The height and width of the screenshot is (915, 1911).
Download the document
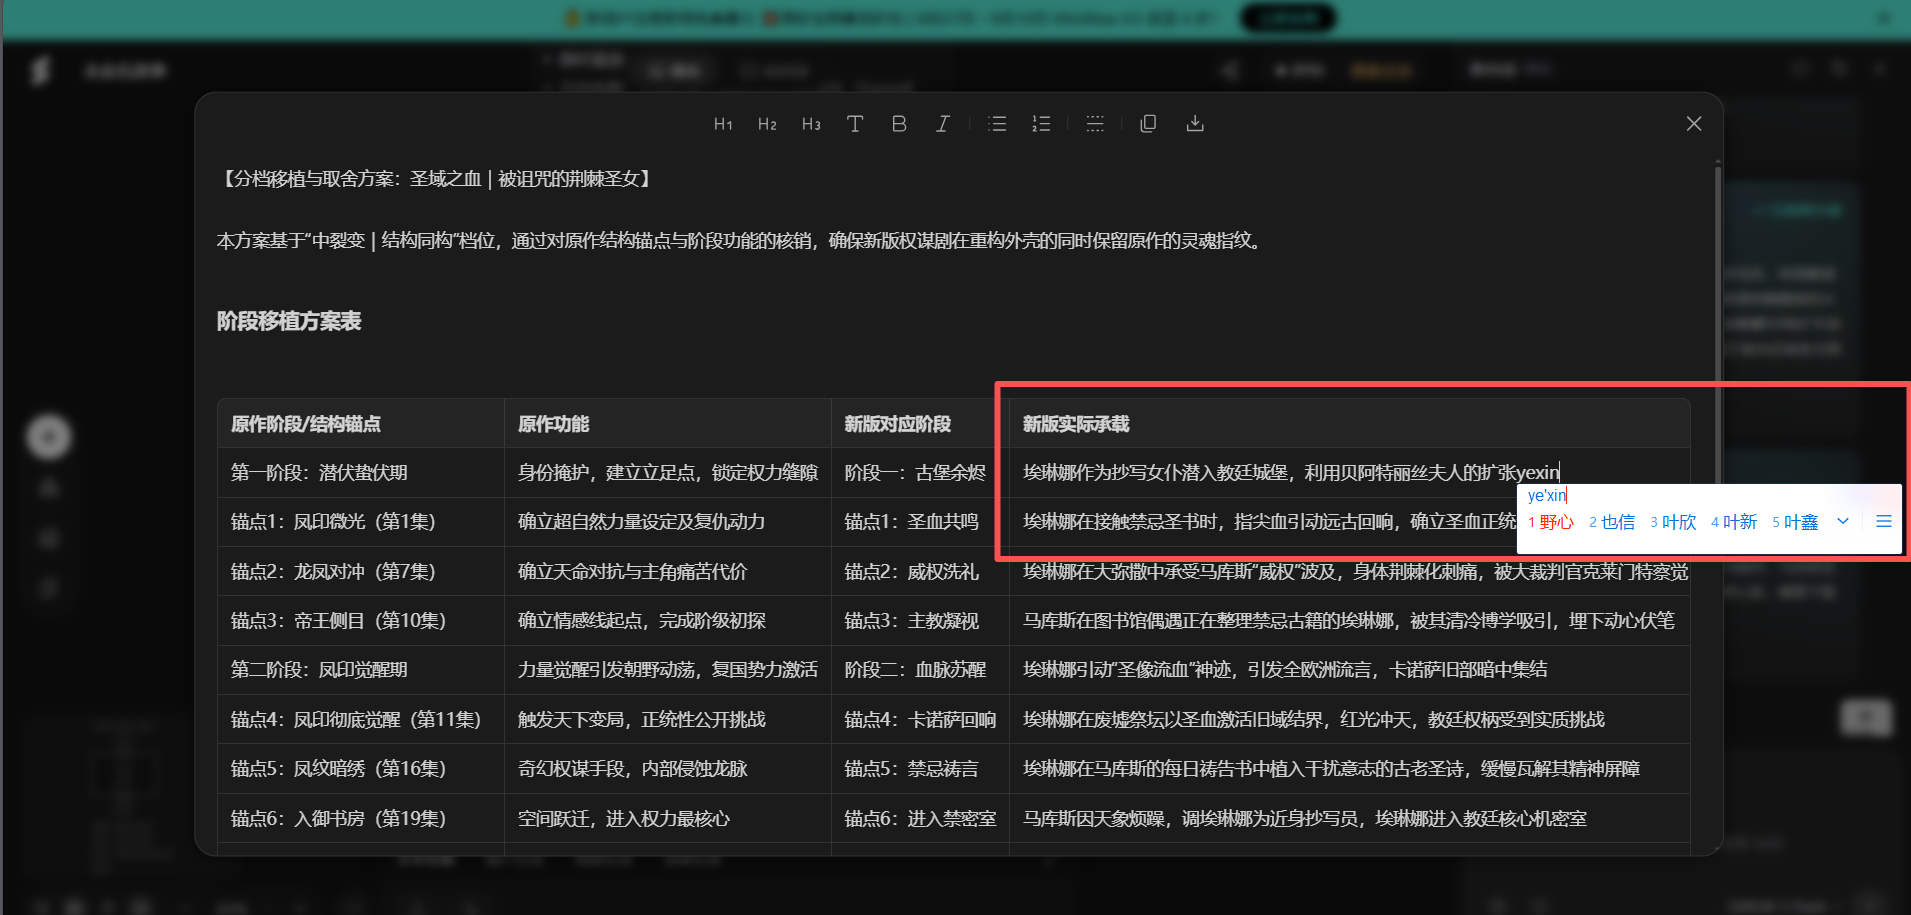pyautogui.click(x=1195, y=124)
